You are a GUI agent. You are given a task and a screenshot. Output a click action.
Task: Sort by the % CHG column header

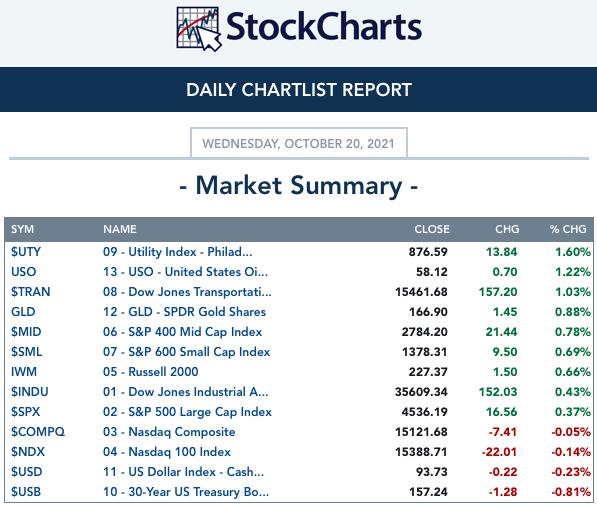[x=568, y=229]
